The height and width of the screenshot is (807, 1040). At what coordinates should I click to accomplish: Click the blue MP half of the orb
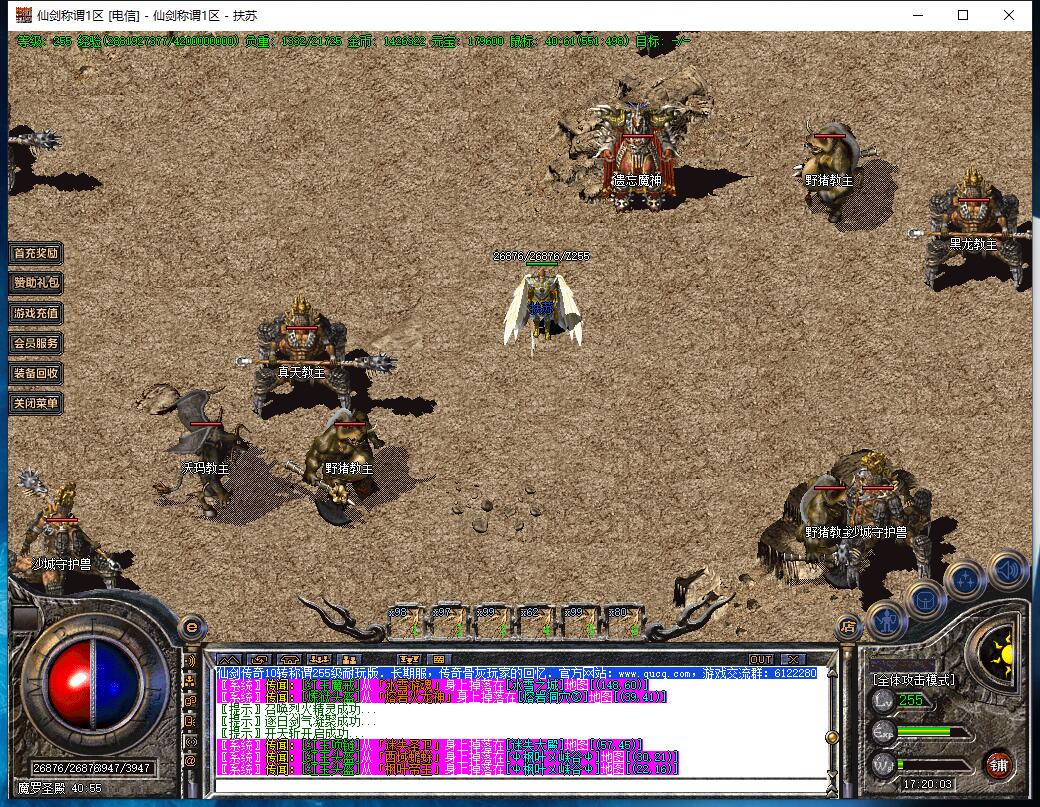pos(117,683)
